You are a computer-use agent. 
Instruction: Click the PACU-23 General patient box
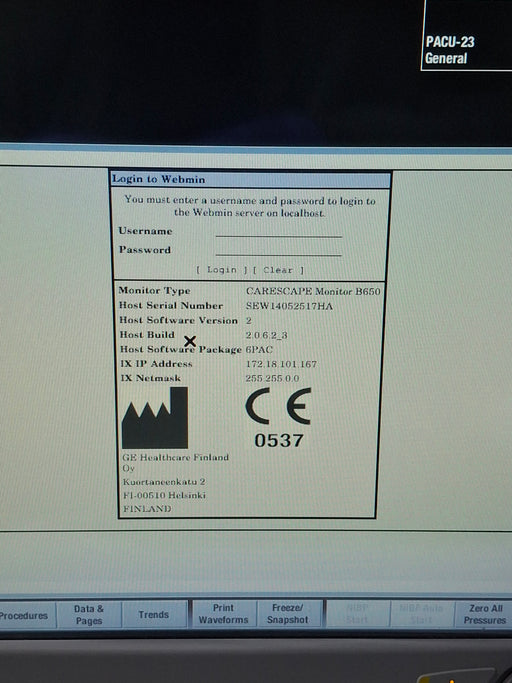pyautogui.click(x=467, y=36)
